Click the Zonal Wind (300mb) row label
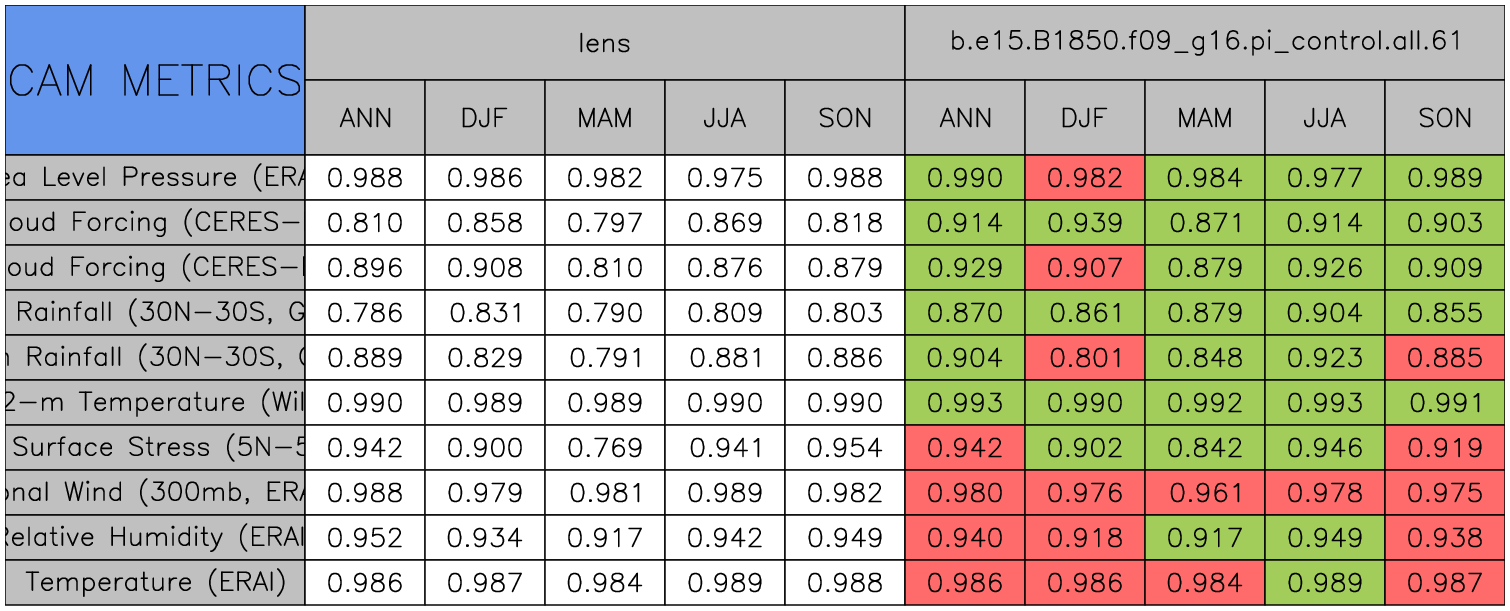 click(x=155, y=493)
